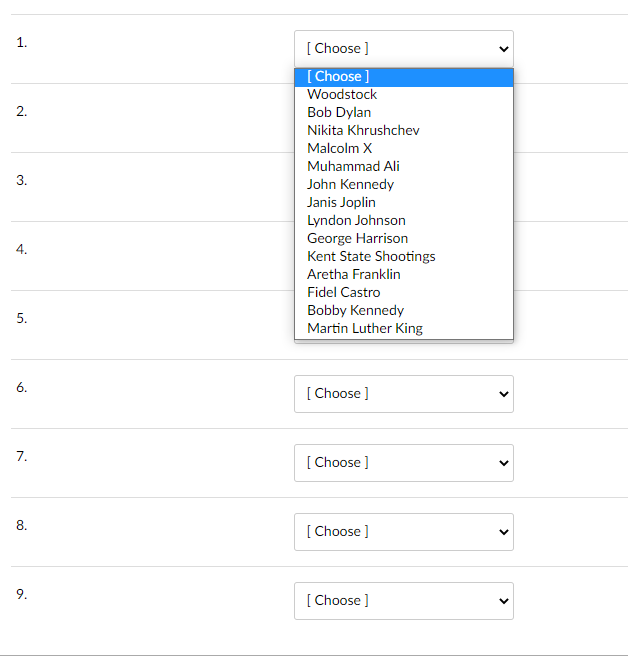Expand the question 7 dropdown

pos(403,462)
